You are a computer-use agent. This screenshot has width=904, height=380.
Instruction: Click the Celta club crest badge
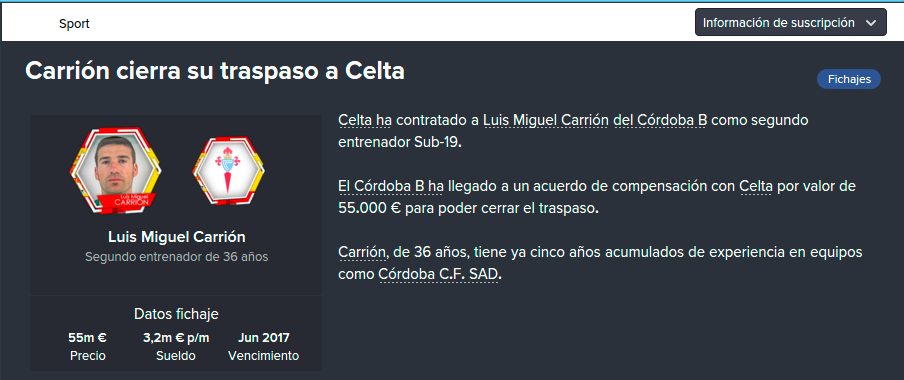point(229,171)
